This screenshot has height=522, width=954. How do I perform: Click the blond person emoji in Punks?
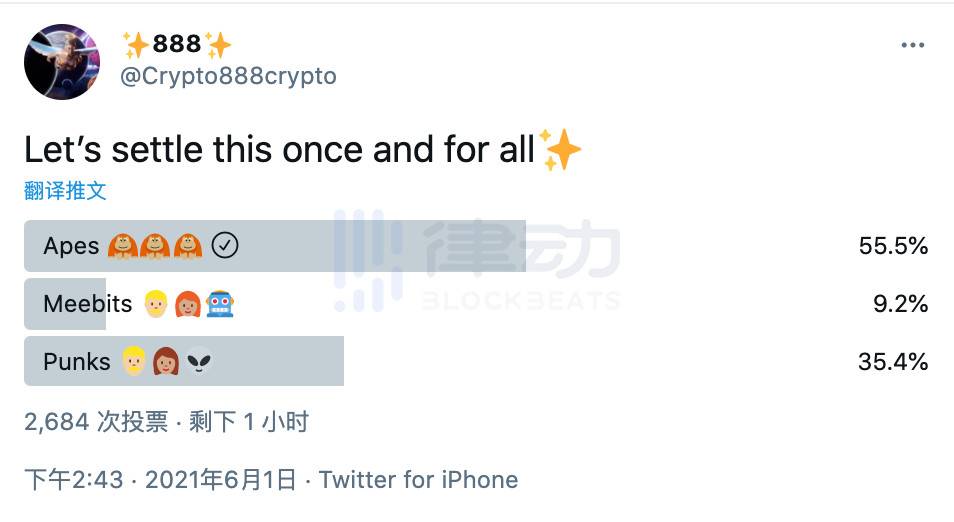pyautogui.click(x=133, y=361)
